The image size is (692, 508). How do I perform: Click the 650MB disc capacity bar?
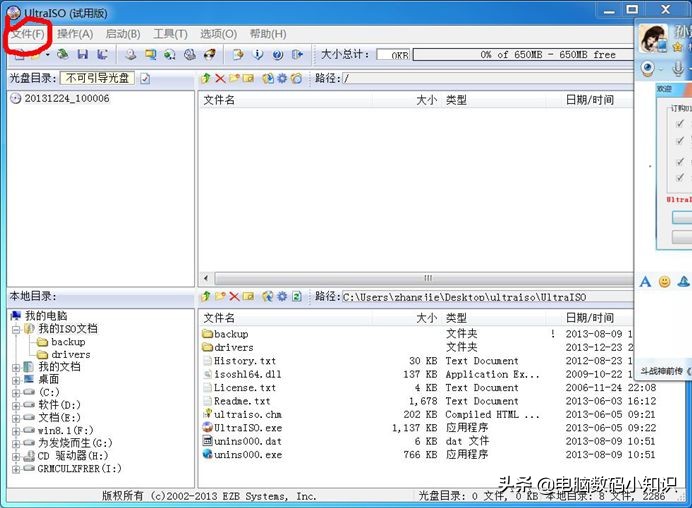[x=520, y=55]
